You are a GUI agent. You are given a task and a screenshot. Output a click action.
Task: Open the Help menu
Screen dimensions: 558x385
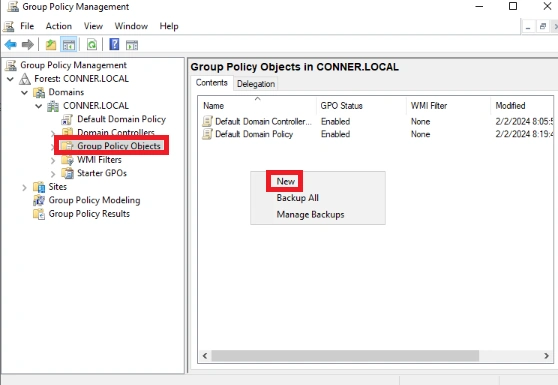click(x=169, y=26)
